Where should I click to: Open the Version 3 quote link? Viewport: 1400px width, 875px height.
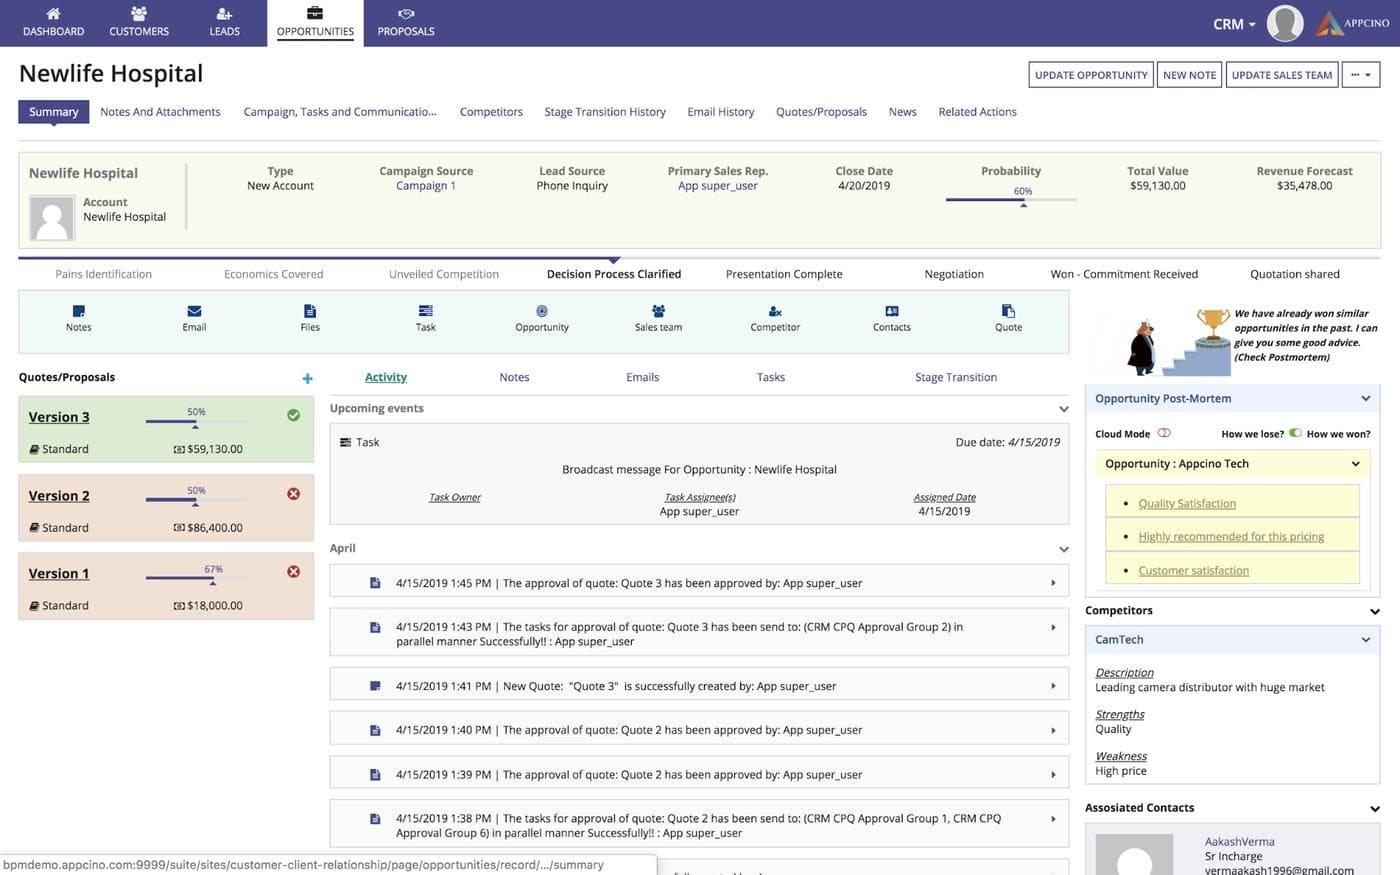click(x=59, y=417)
